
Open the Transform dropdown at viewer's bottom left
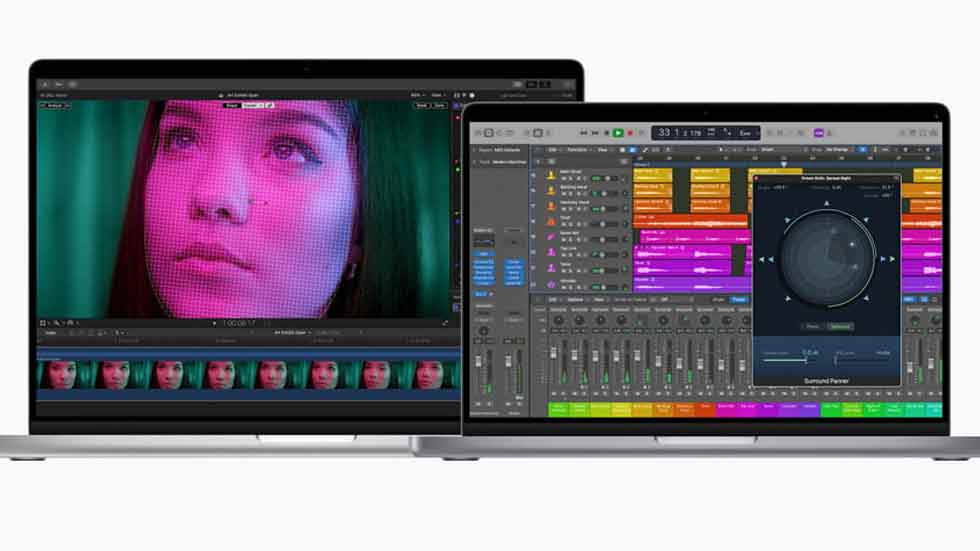(x=44, y=323)
